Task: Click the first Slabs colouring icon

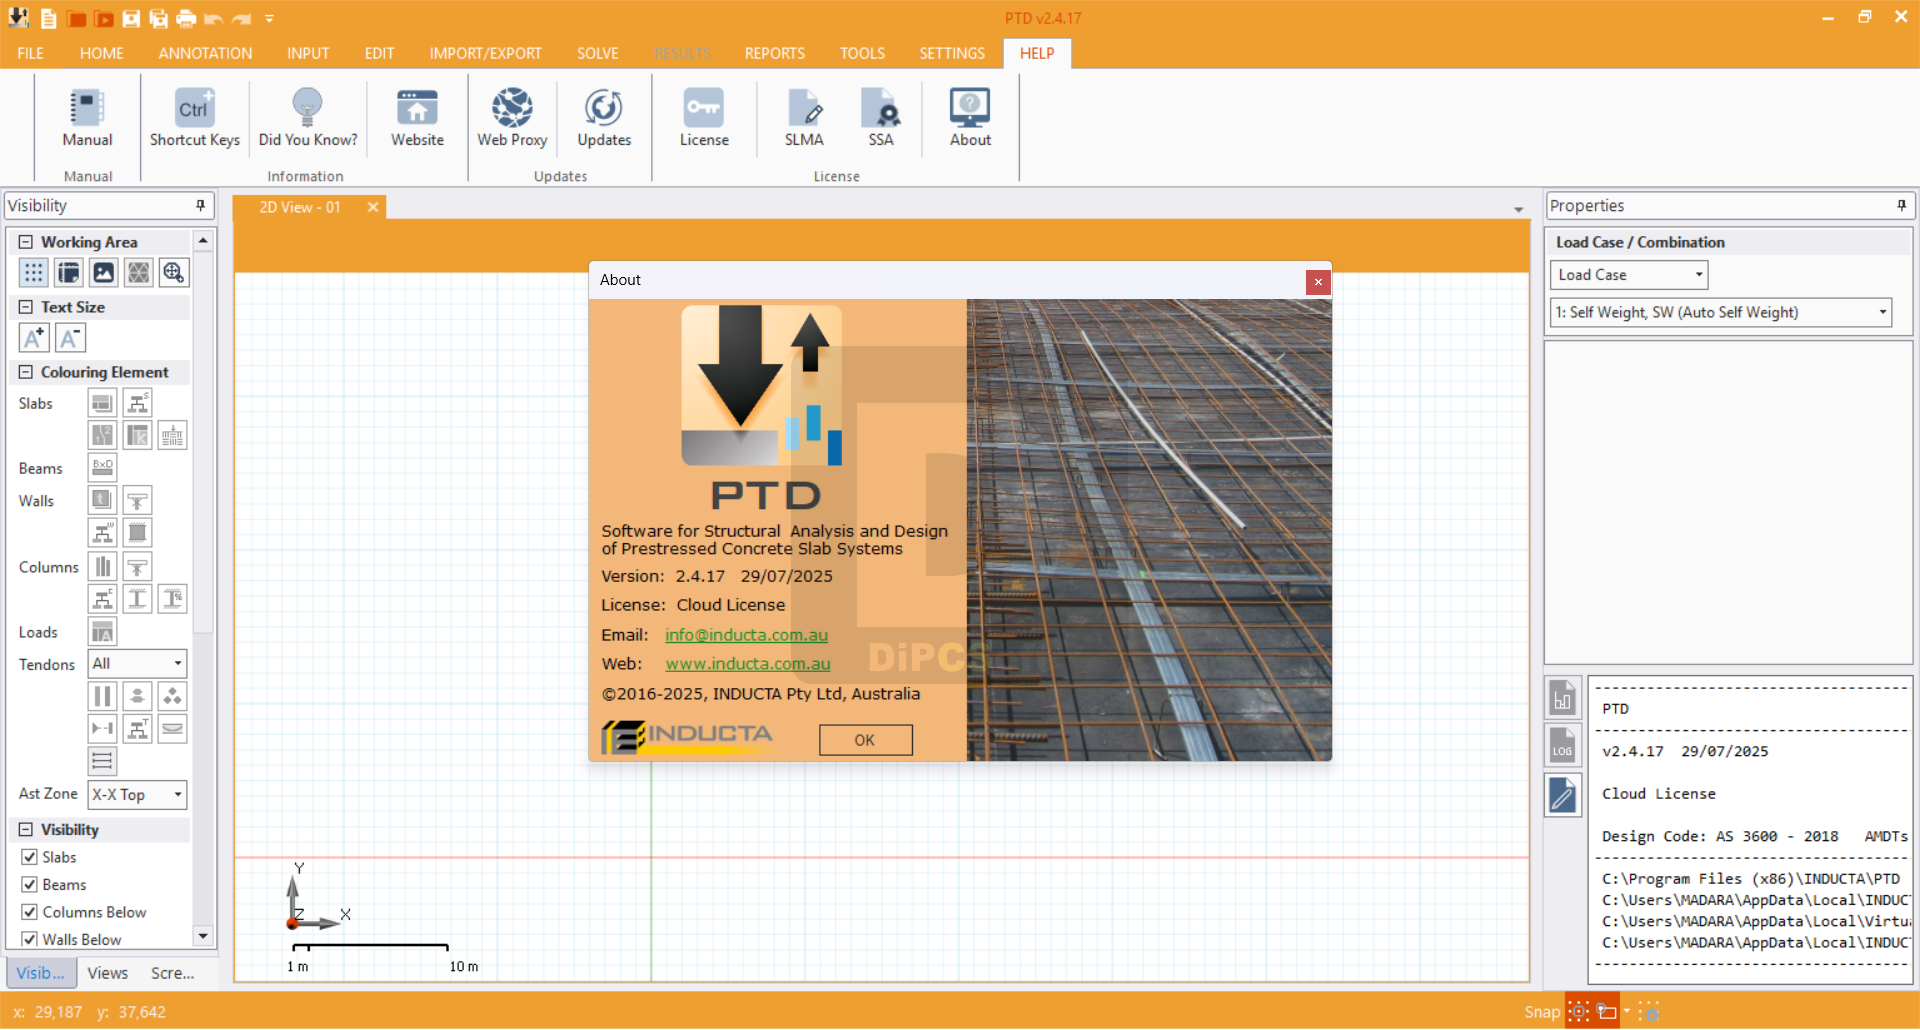Action: click(102, 403)
